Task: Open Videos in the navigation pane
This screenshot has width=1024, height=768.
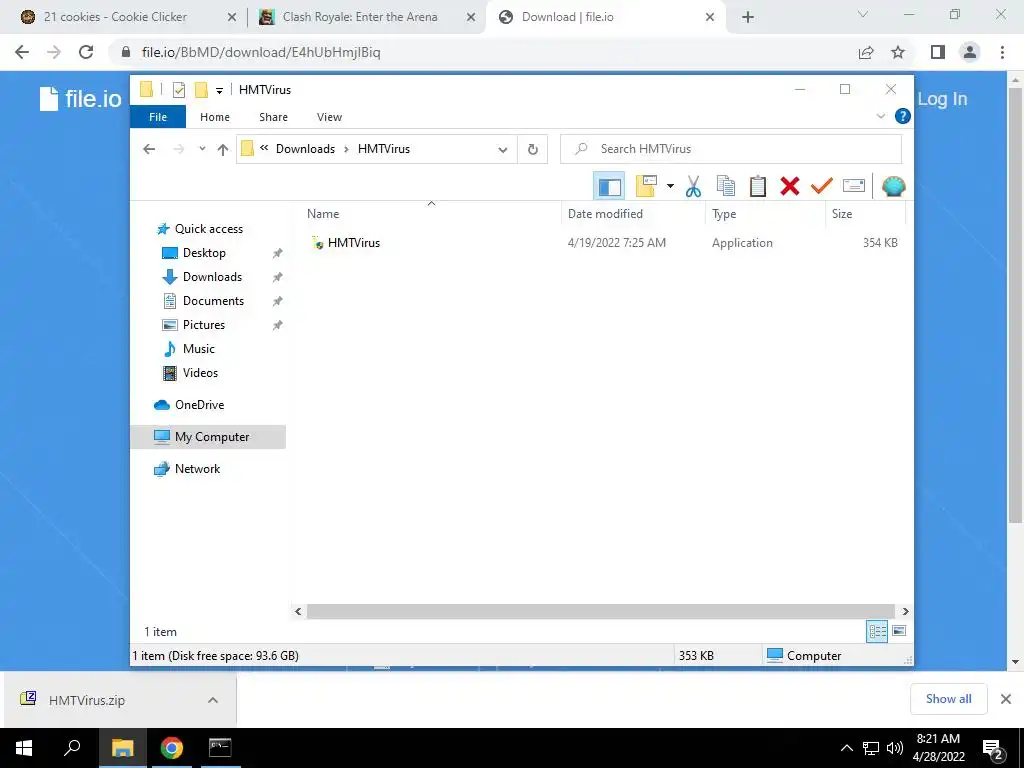Action: pyautogui.click(x=200, y=373)
